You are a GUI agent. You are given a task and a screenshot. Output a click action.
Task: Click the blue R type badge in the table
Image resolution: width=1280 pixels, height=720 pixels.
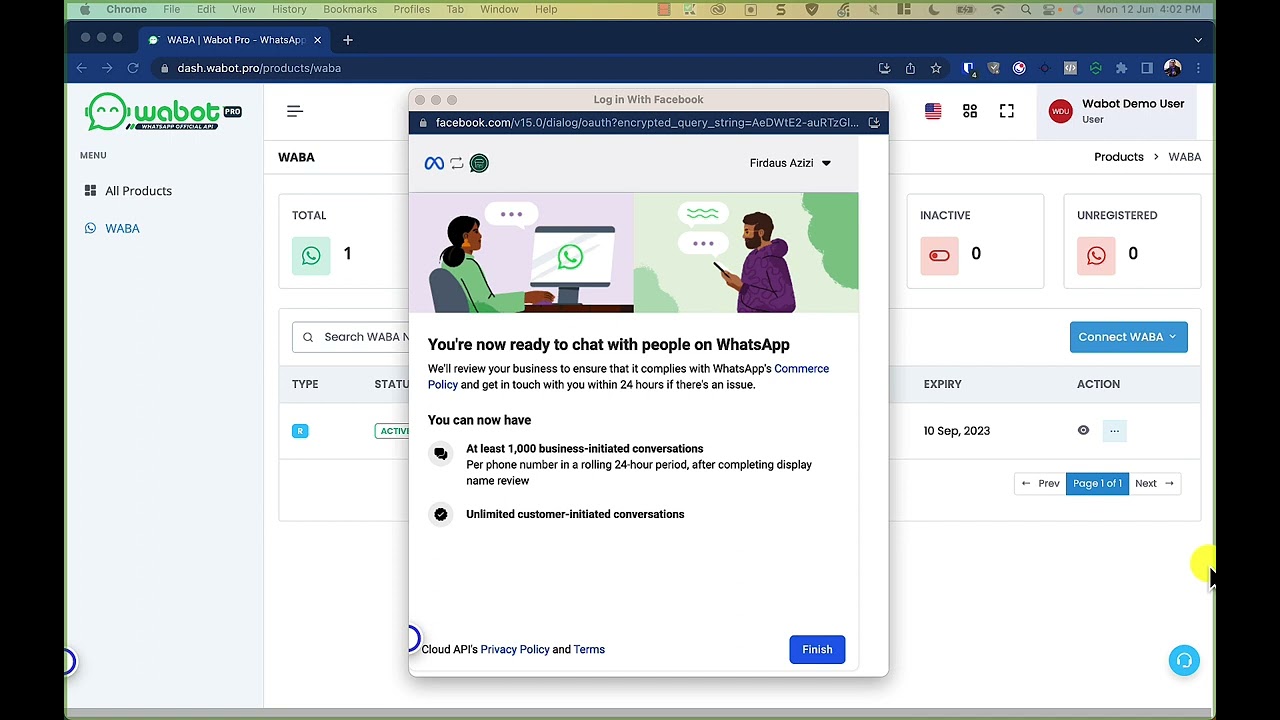click(x=300, y=431)
